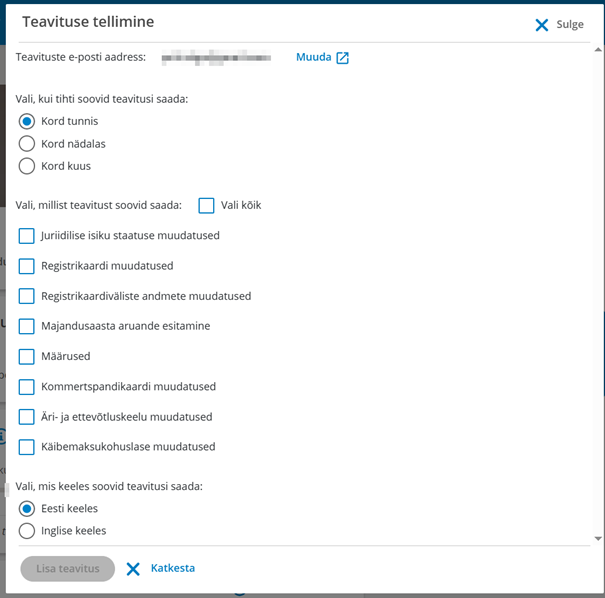
Task: Click the X icon next to Sulge
Action: (542, 25)
